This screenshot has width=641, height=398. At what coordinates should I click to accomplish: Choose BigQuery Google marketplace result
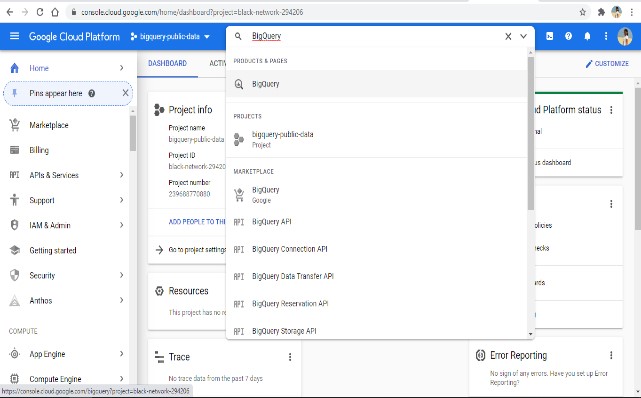pyautogui.click(x=377, y=195)
